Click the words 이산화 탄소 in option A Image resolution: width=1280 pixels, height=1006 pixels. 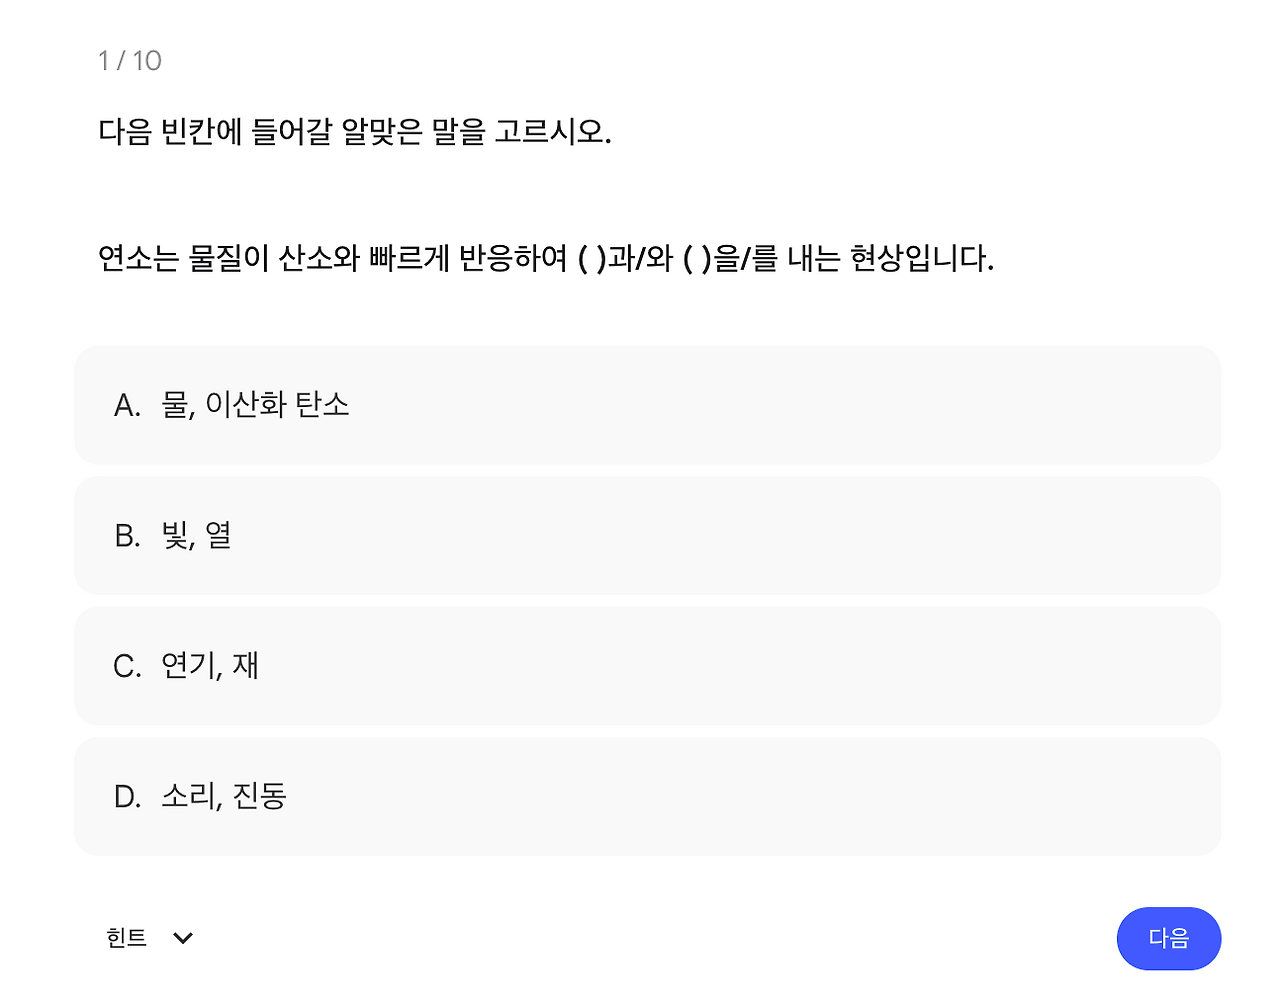point(277,405)
